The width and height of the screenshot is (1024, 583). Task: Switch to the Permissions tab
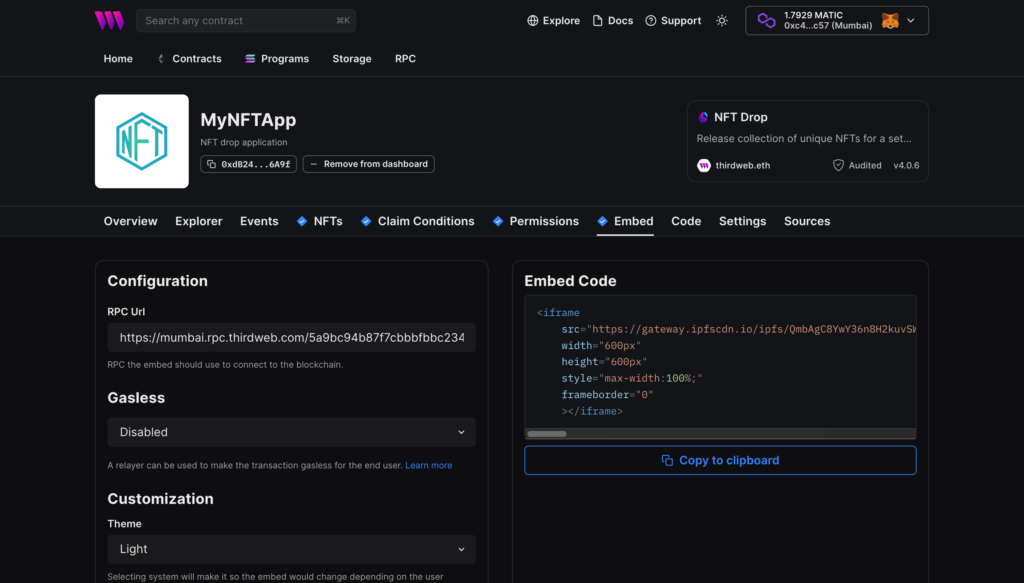coord(536,221)
